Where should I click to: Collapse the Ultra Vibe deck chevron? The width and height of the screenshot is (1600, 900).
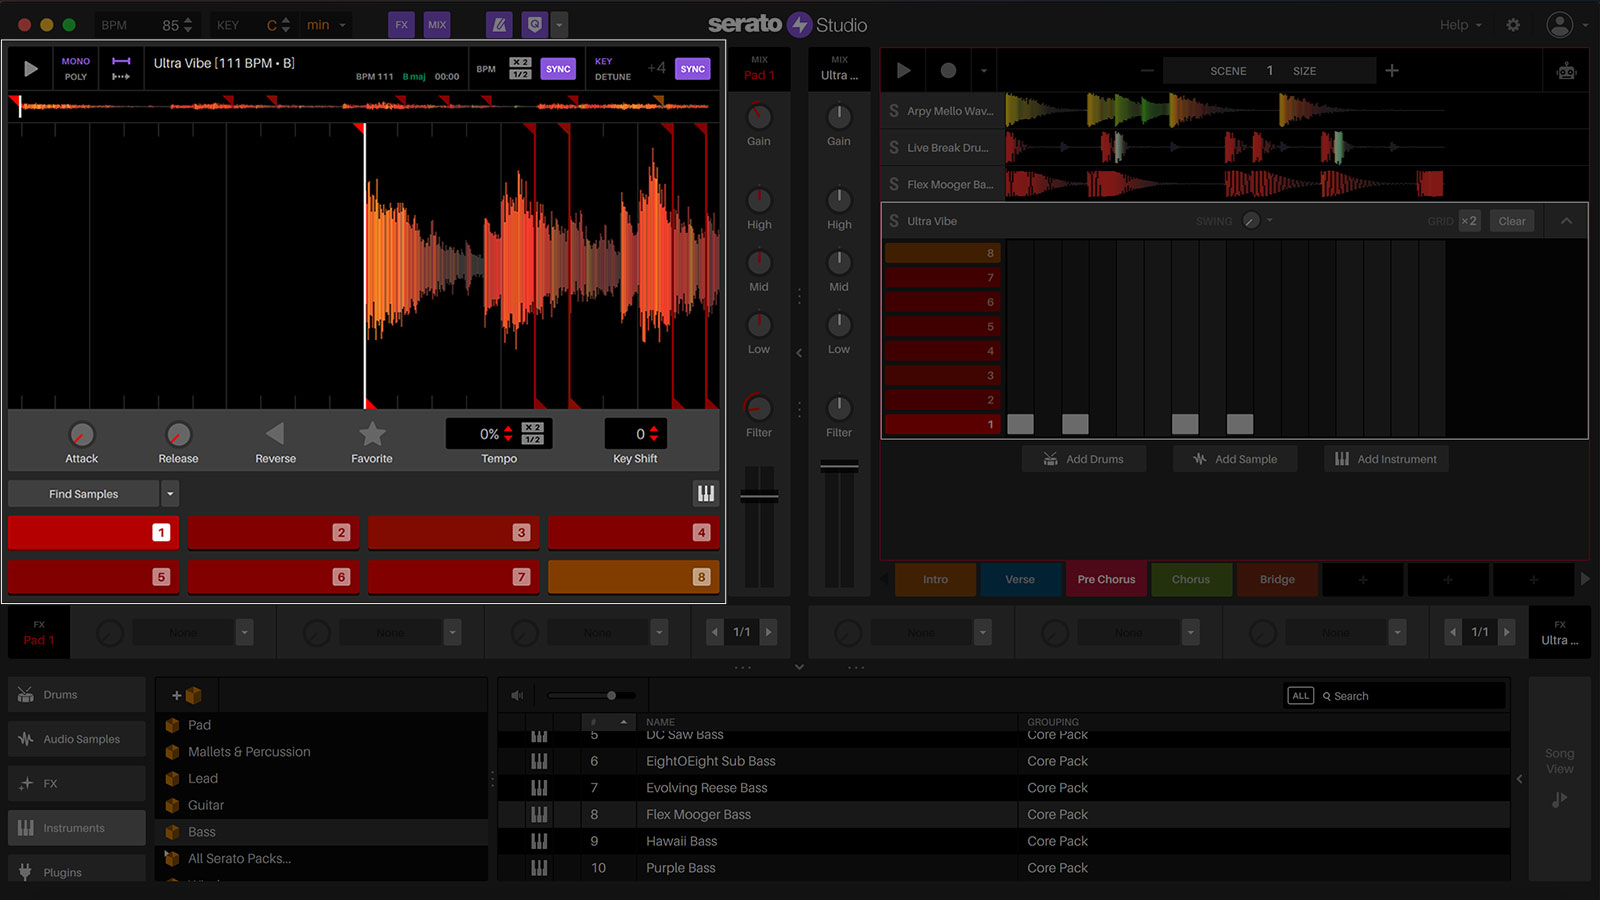[1567, 221]
